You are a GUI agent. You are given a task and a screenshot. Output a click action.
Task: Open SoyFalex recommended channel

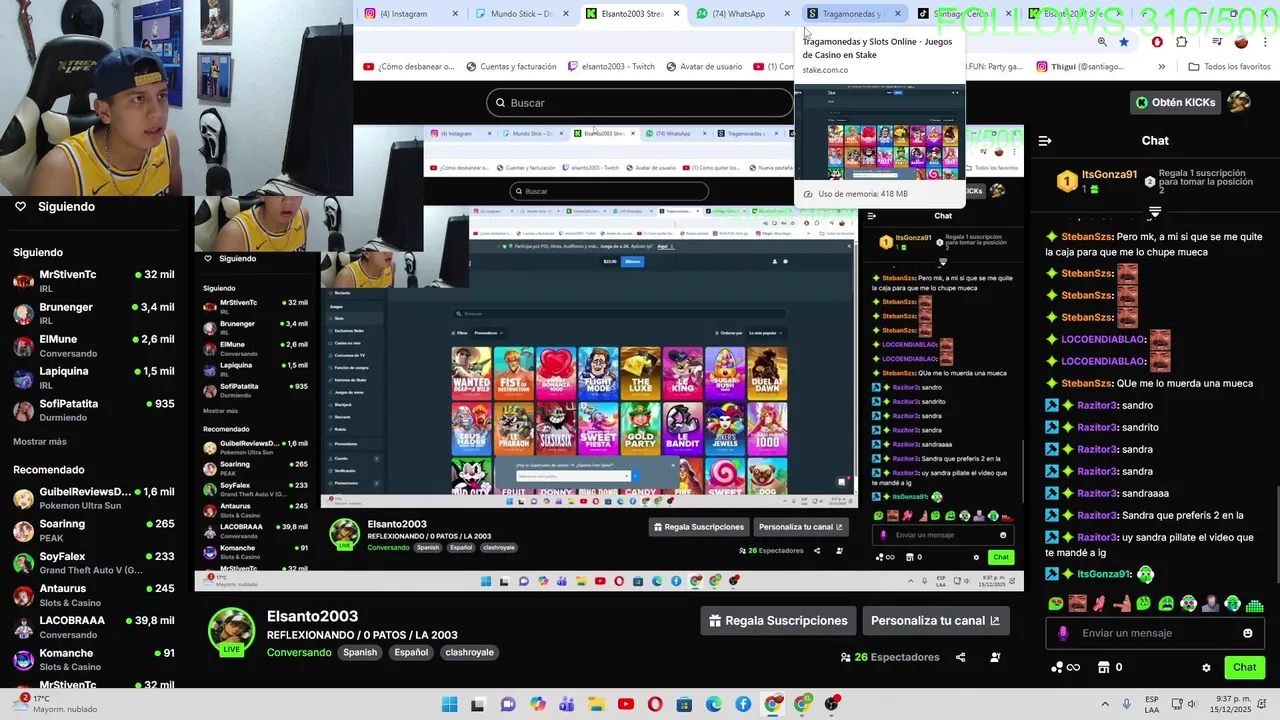(95, 563)
